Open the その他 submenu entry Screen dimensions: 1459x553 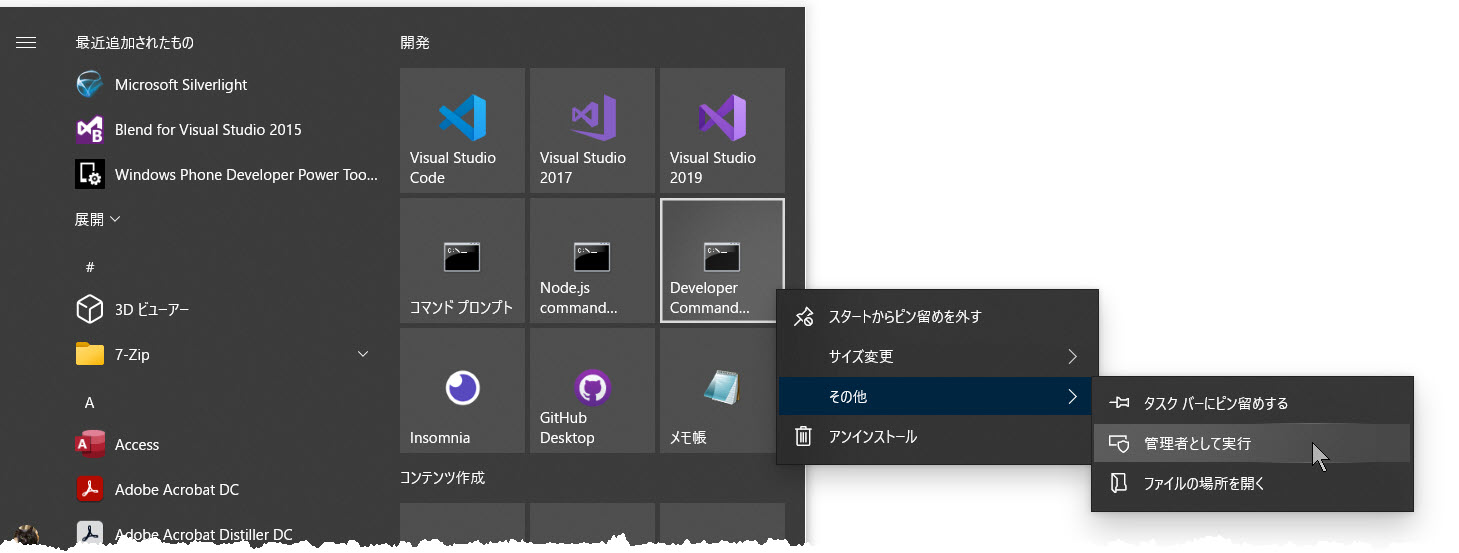pyautogui.click(x=937, y=397)
